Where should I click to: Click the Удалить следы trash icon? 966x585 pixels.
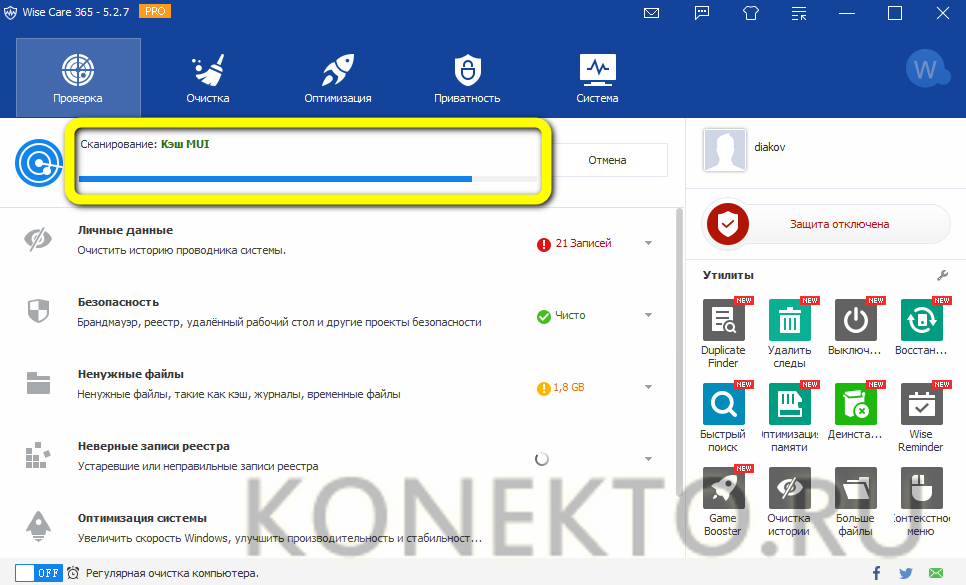pyautogui.click(x=789, y=321)
